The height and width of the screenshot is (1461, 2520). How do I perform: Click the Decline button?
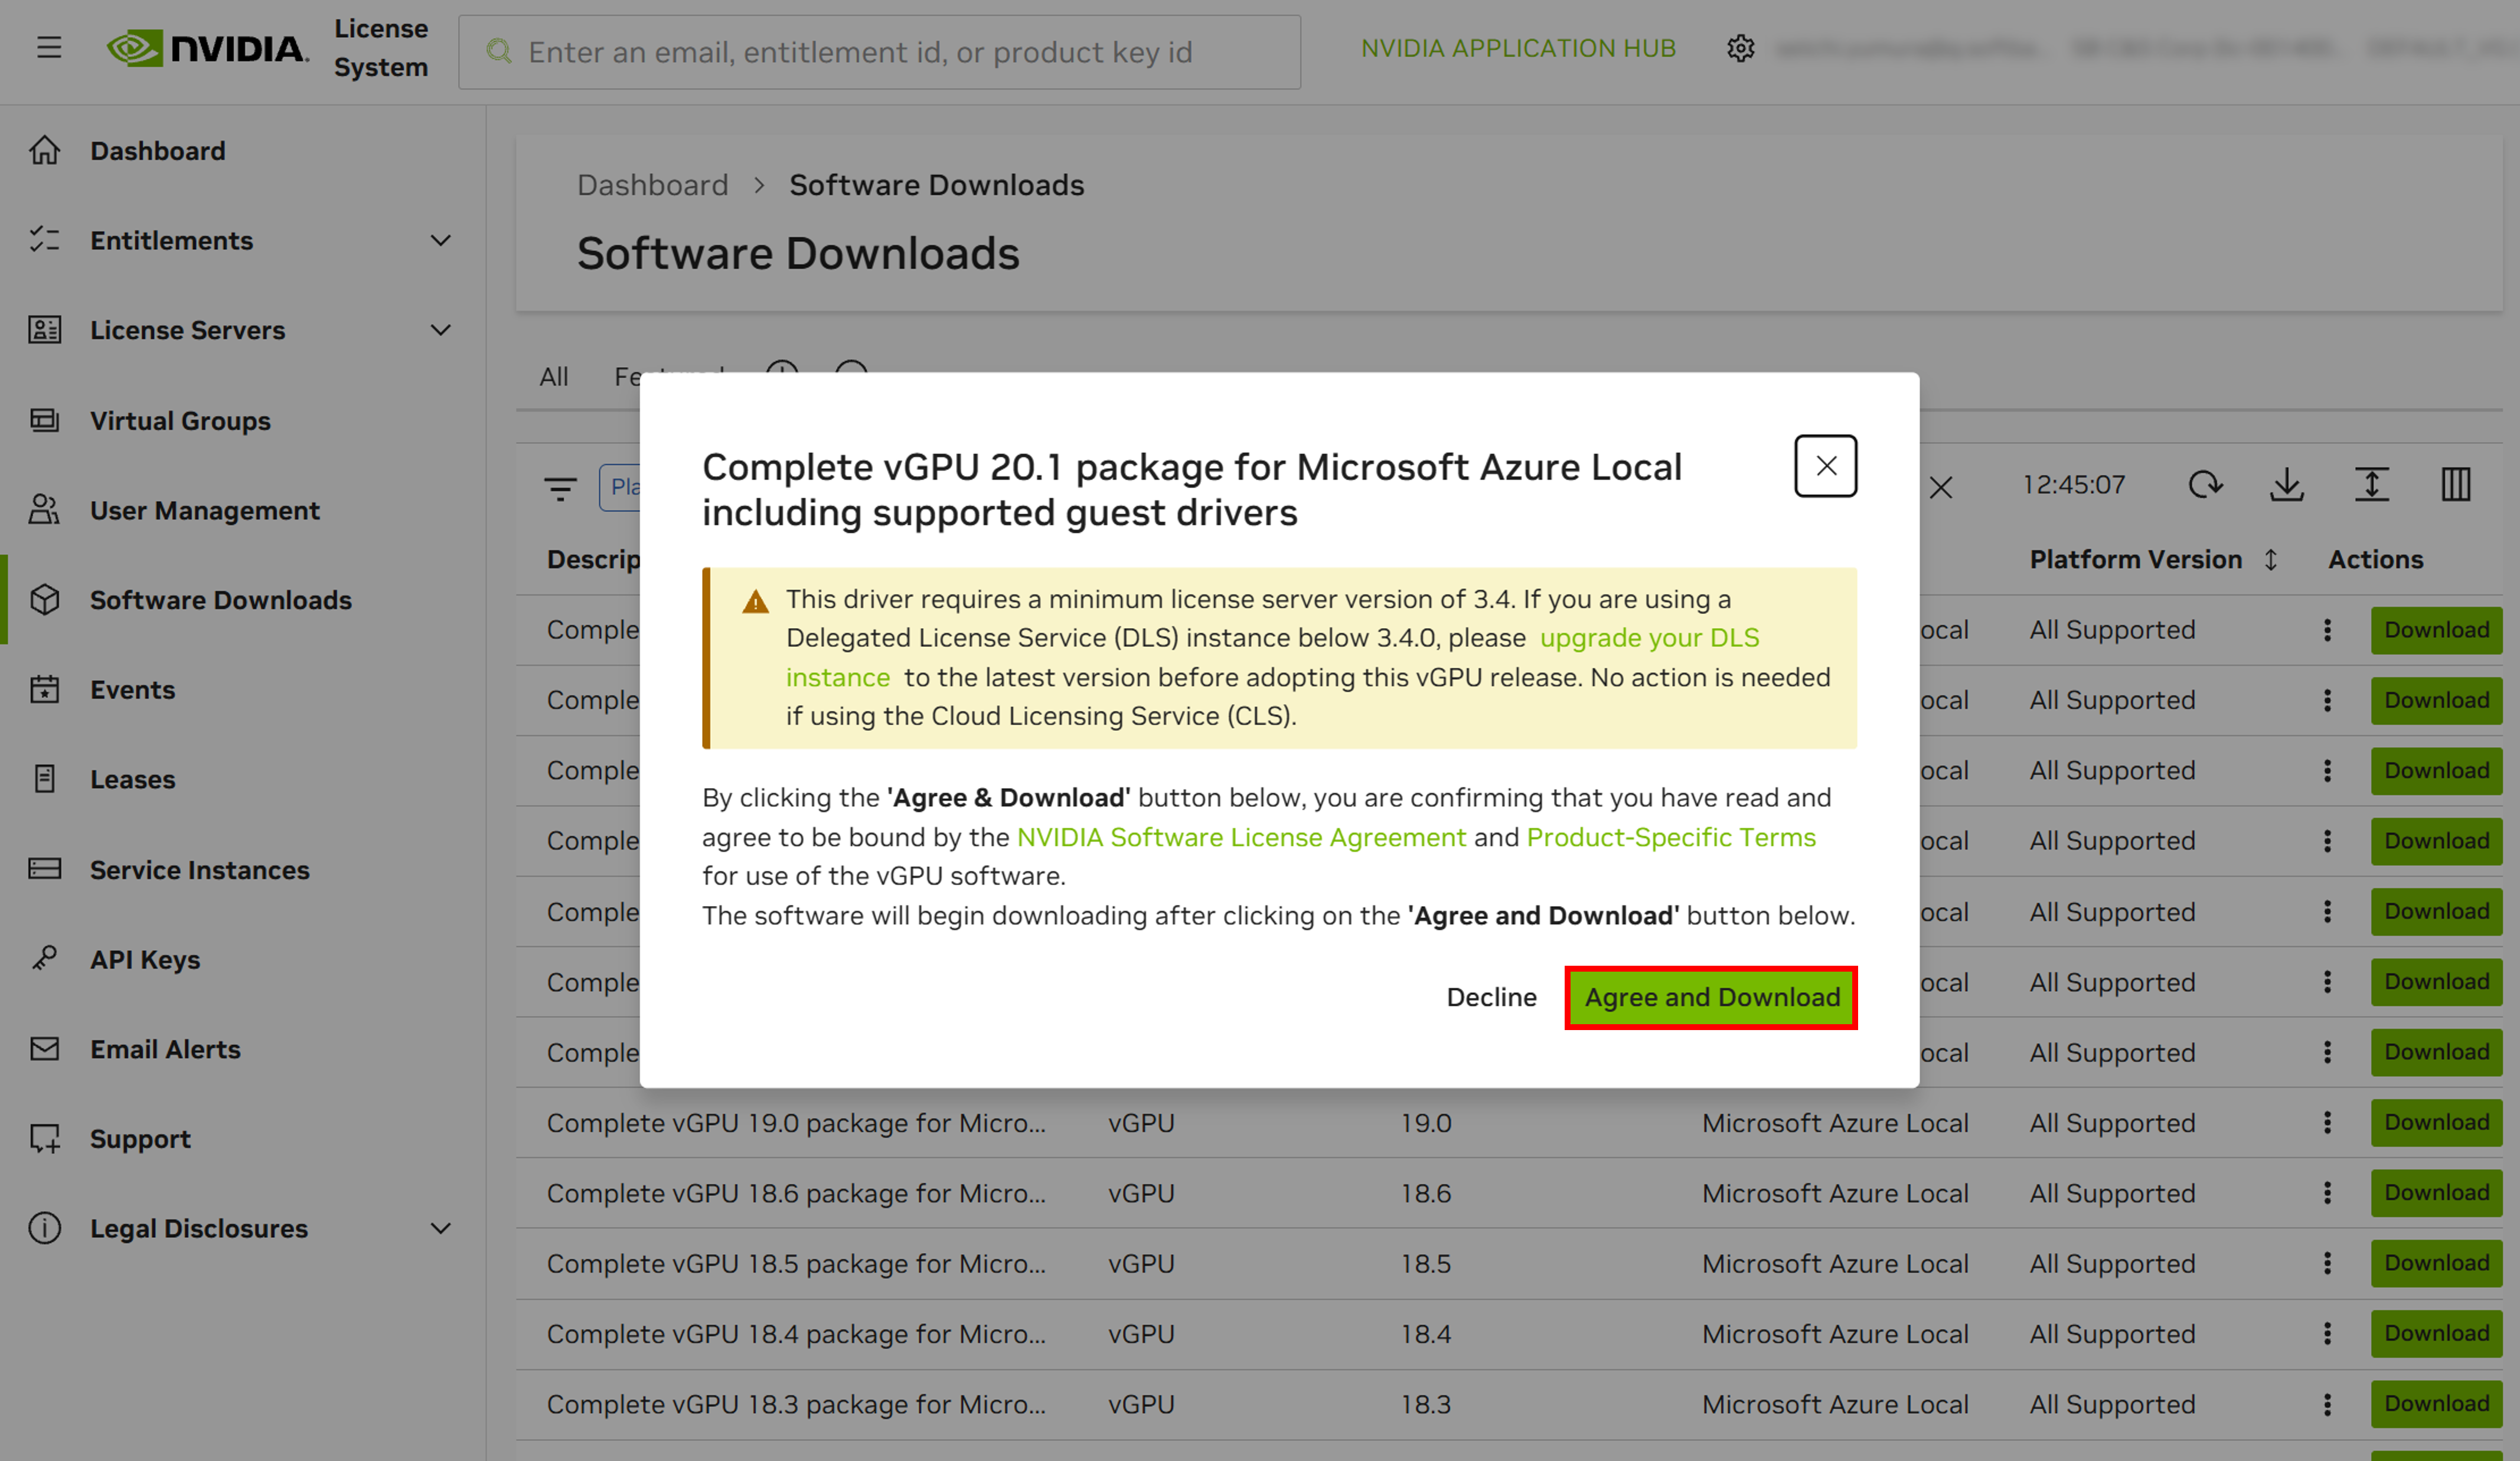tap(1491, 997)
